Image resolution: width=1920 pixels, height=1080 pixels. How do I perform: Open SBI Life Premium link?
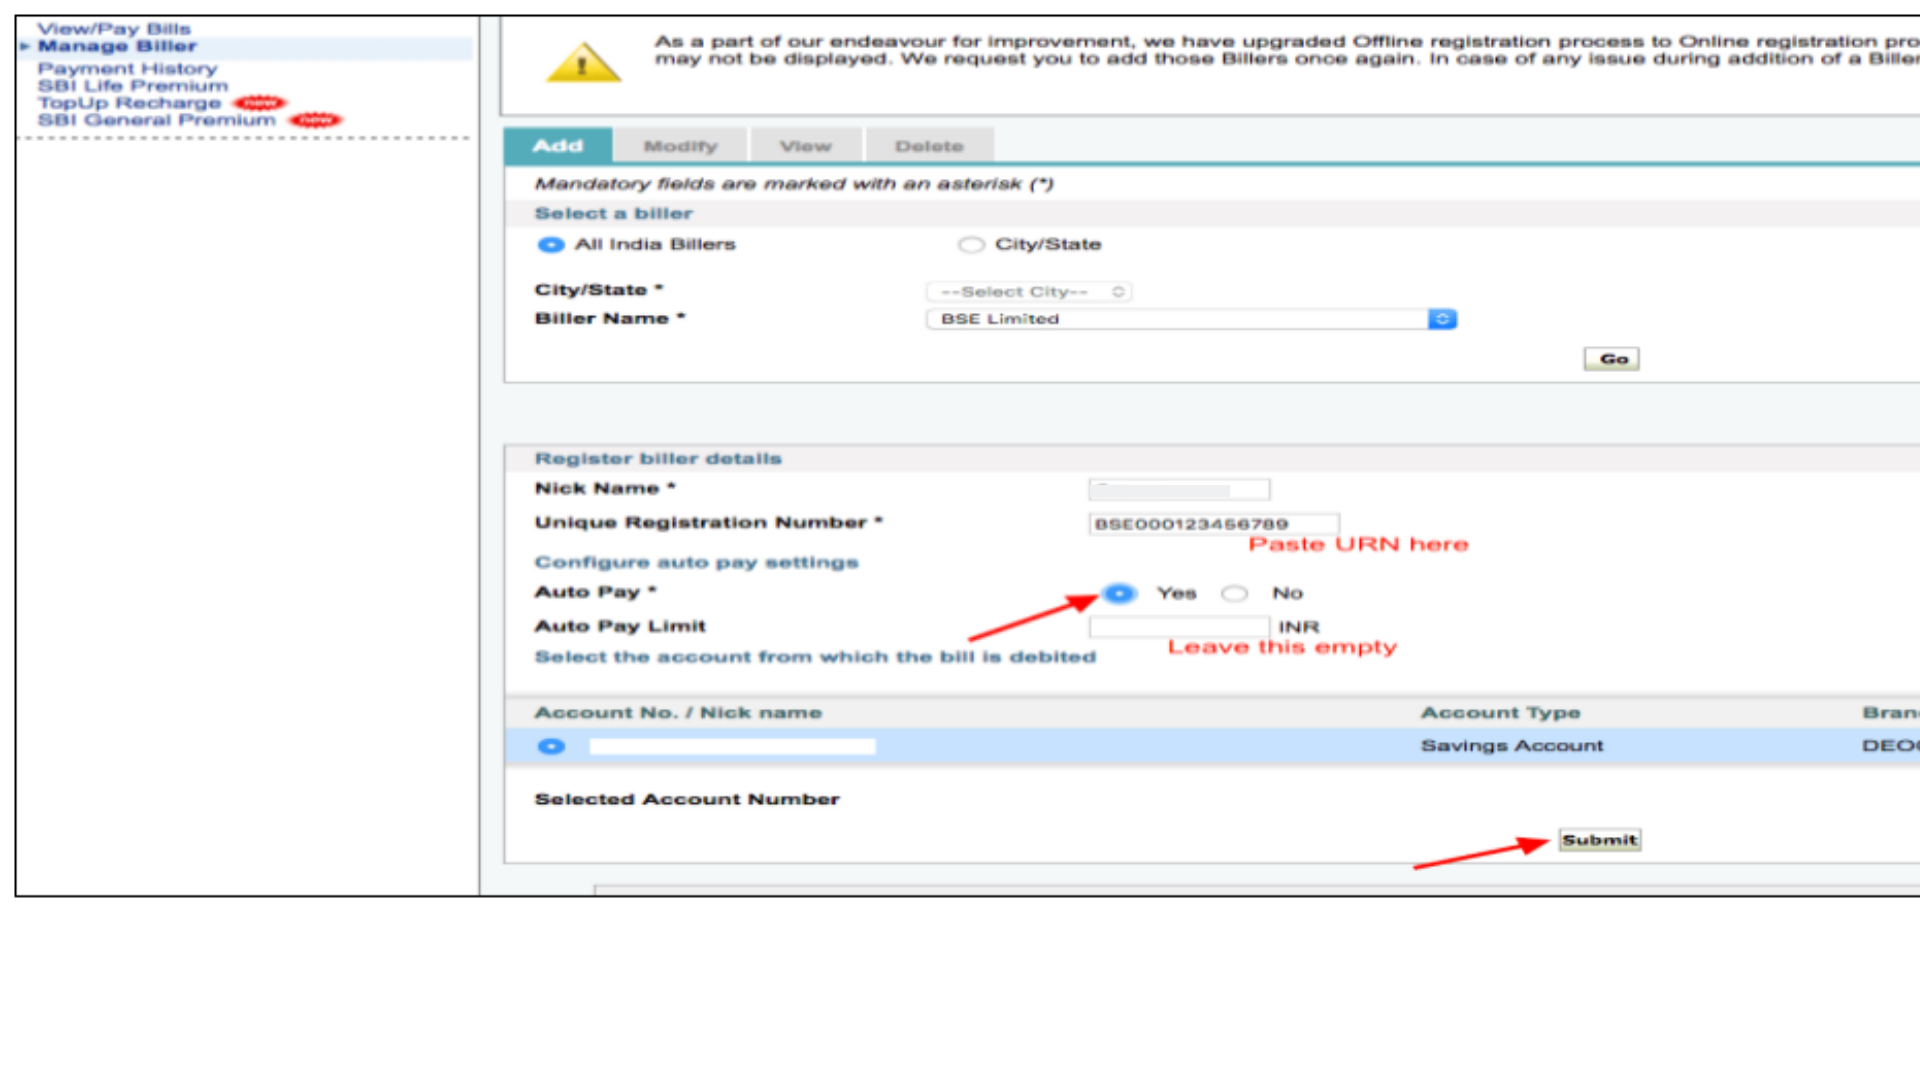[x=133, y=86]
